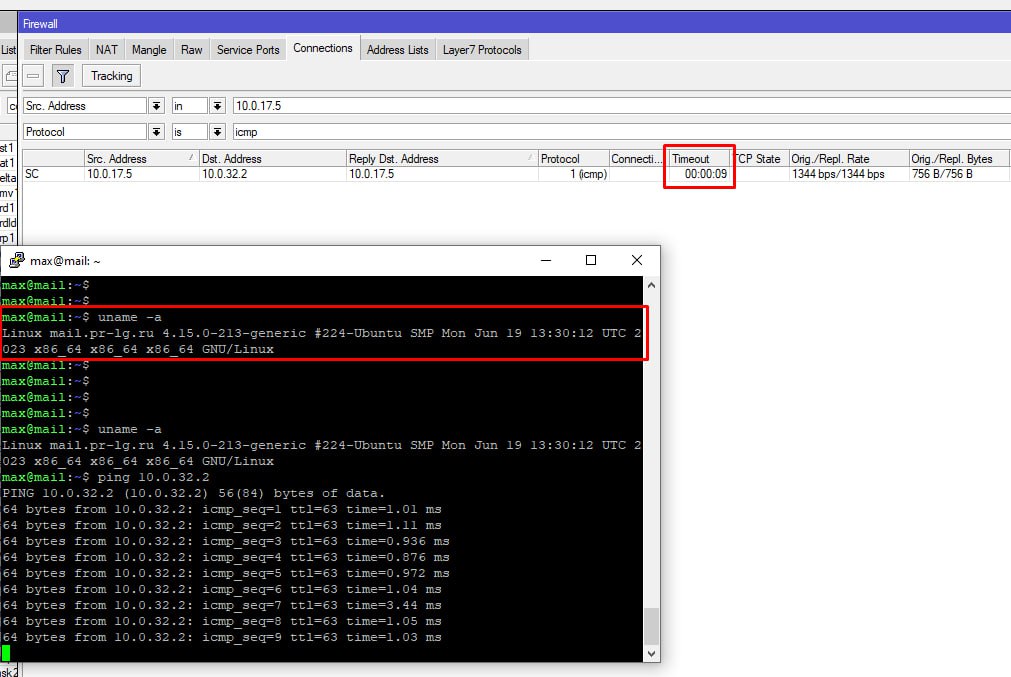Sort by Protocol column header
The image size is (1011, 677).
click(x=573, y=159)
